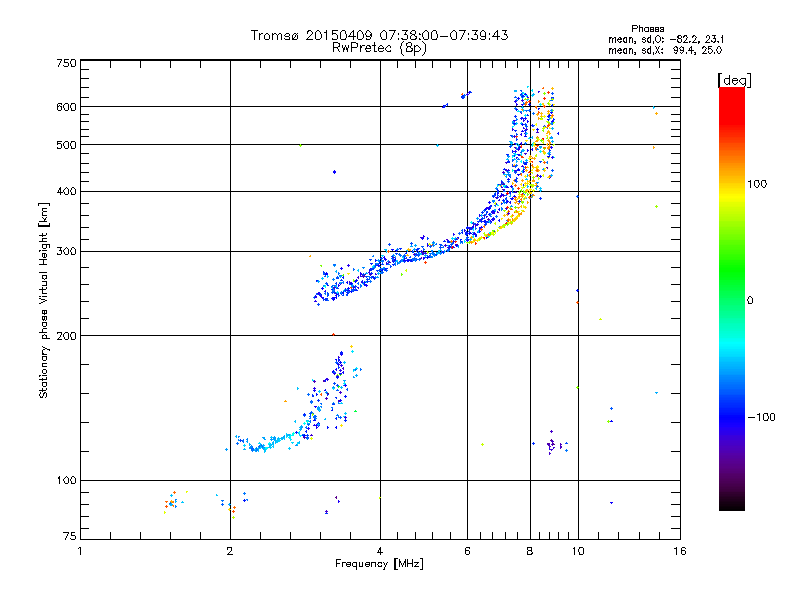Click y-axis tick label '400'
The height and width of the screenshot is (600, 800).
tap(66, 191)
